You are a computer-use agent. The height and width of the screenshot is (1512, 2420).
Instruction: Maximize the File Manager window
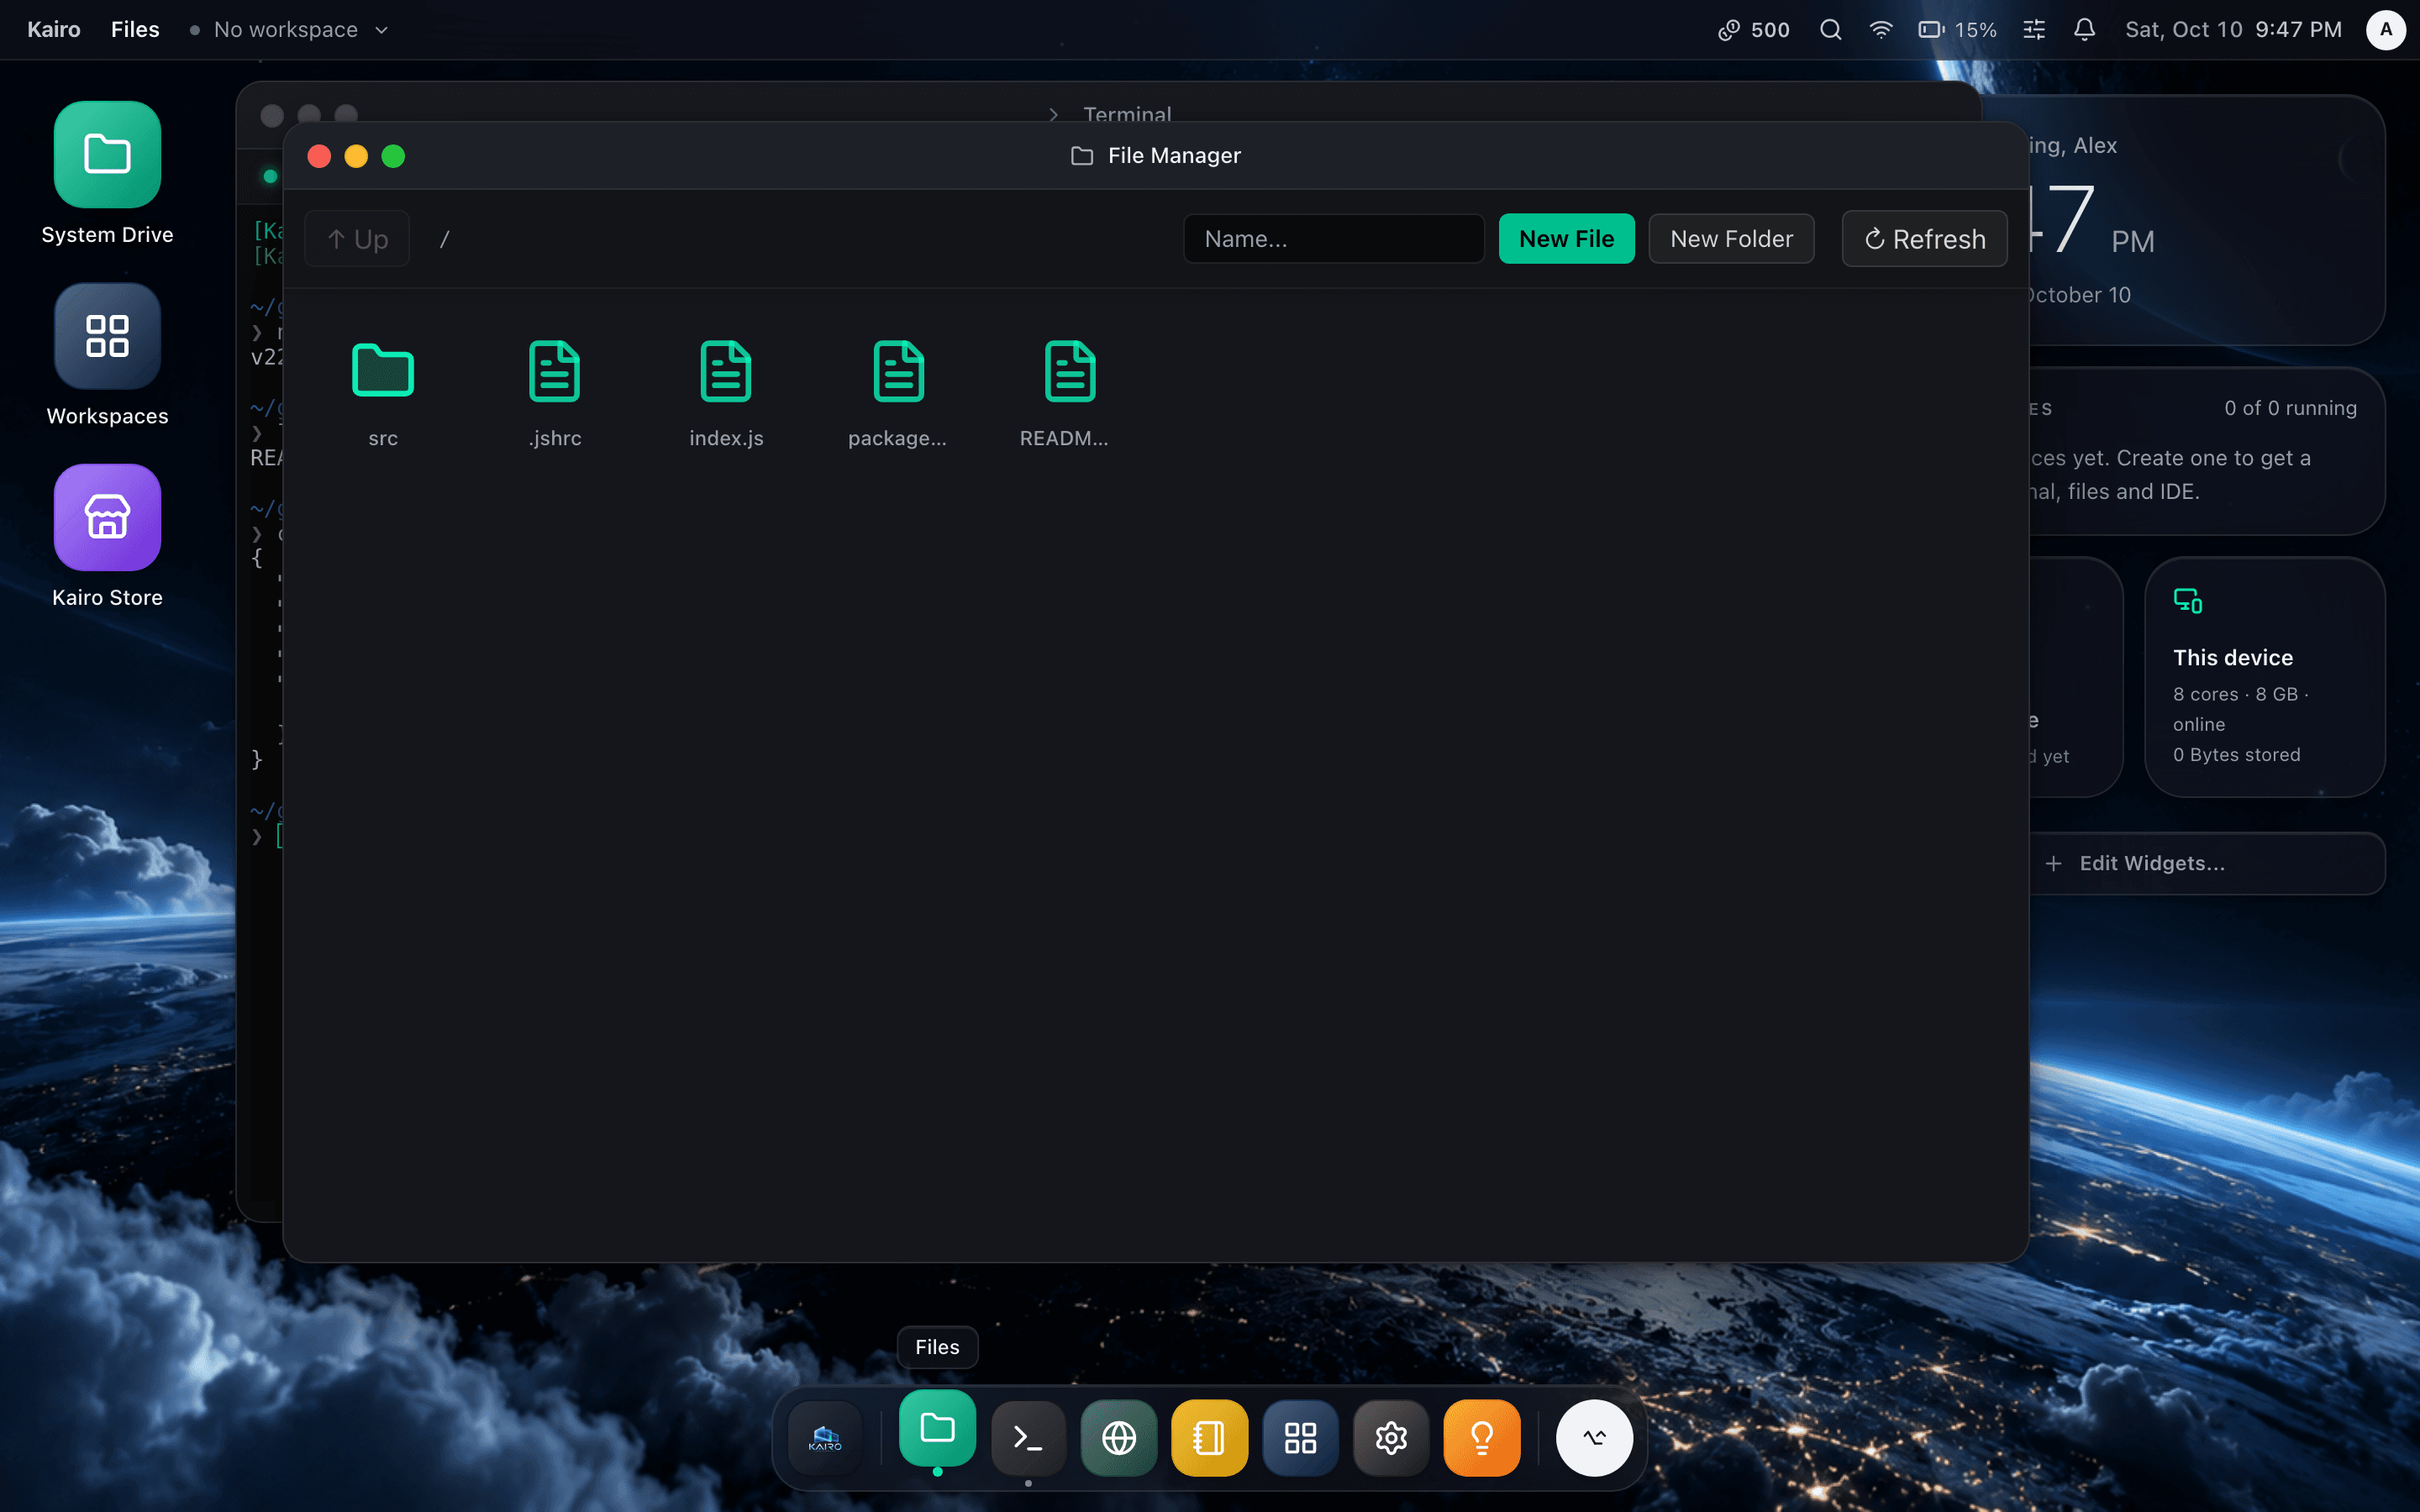393,156
